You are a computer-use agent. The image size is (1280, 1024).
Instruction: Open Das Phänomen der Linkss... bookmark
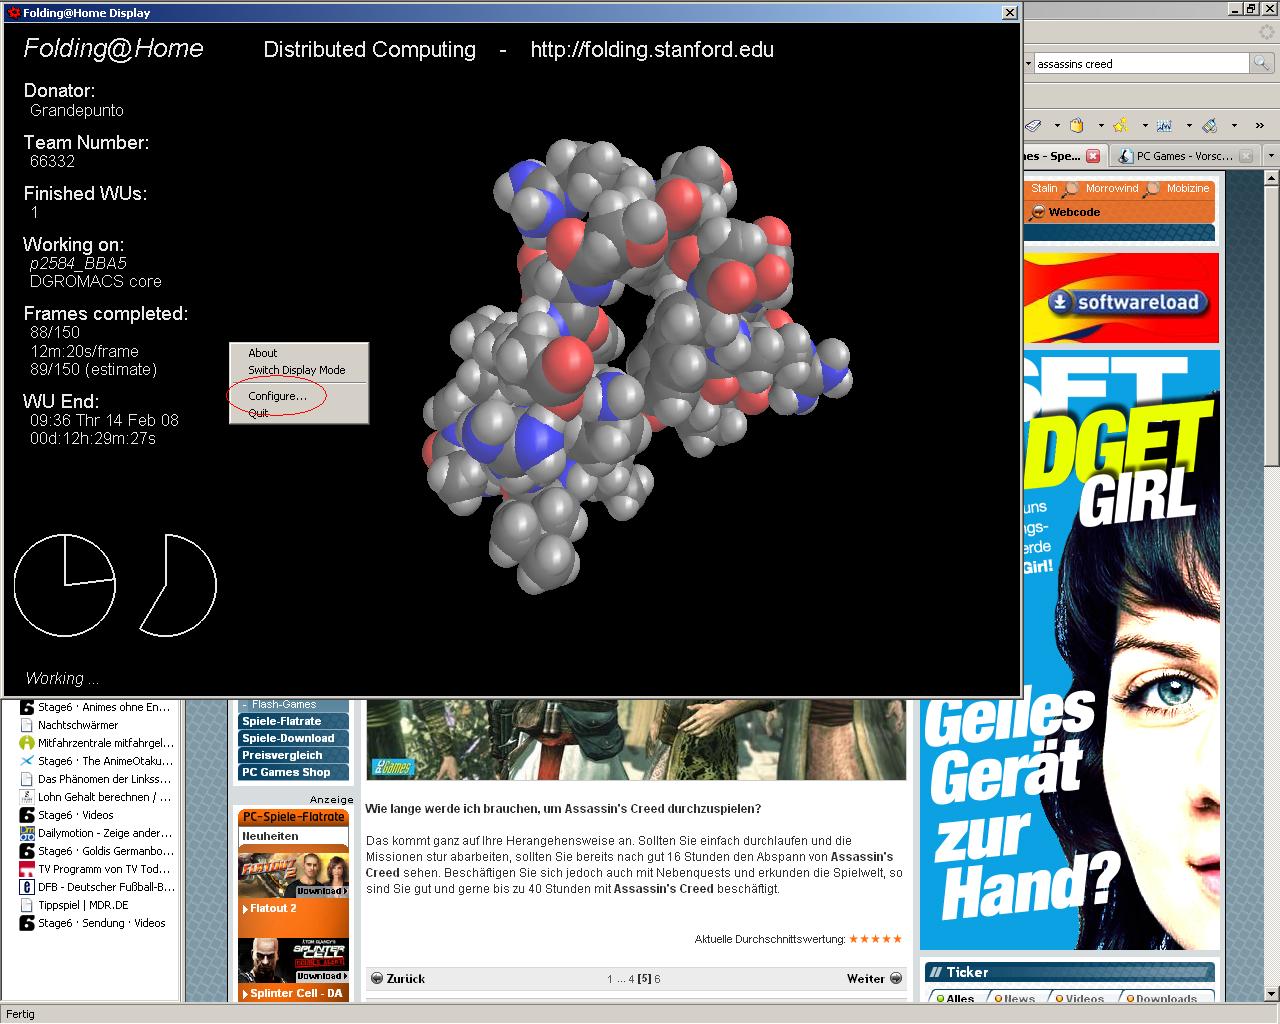click(x=96, y=779)
